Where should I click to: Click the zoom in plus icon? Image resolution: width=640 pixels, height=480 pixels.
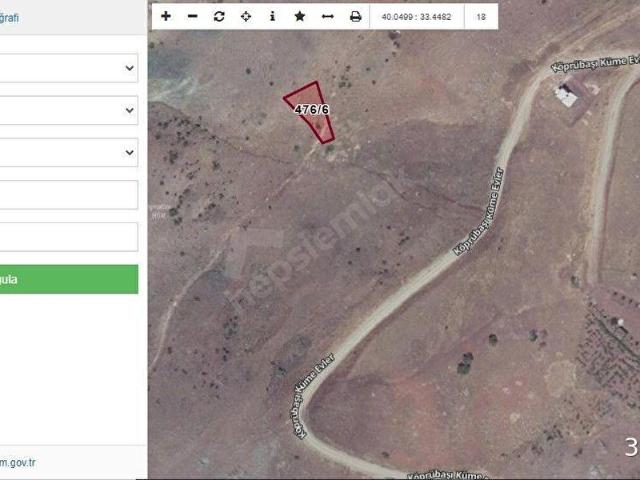click(166, 17)
